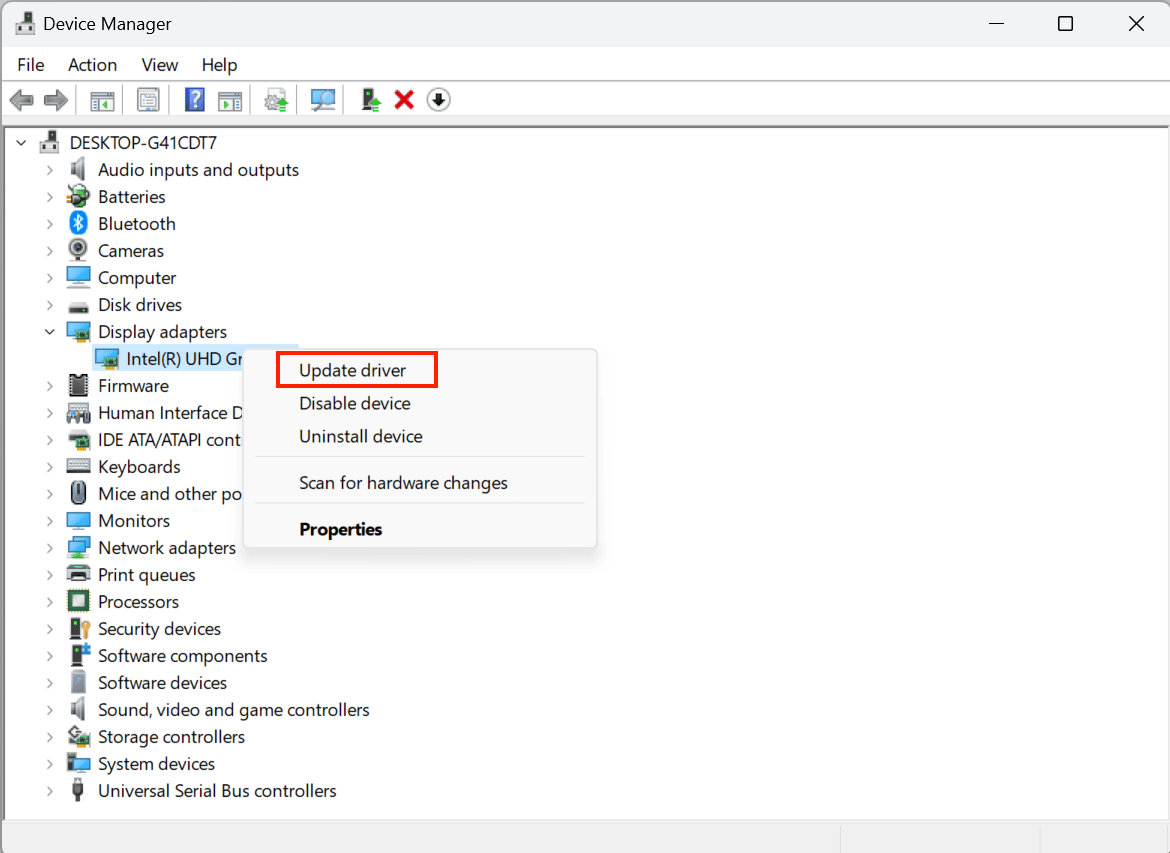This screenshot has height=853, width=1170.
Task: Click the Uninstall device red X icon
Action: [x=403, y=99]
